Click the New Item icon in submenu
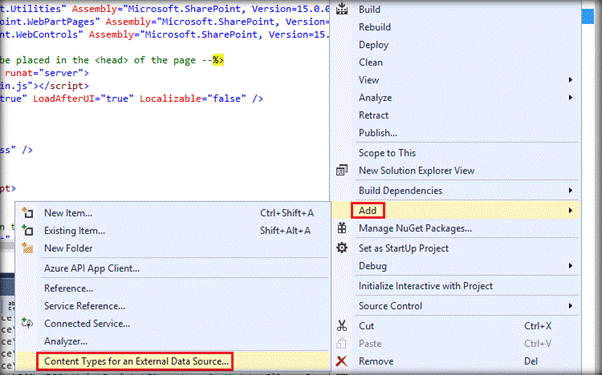 click(x=27, y=213)
